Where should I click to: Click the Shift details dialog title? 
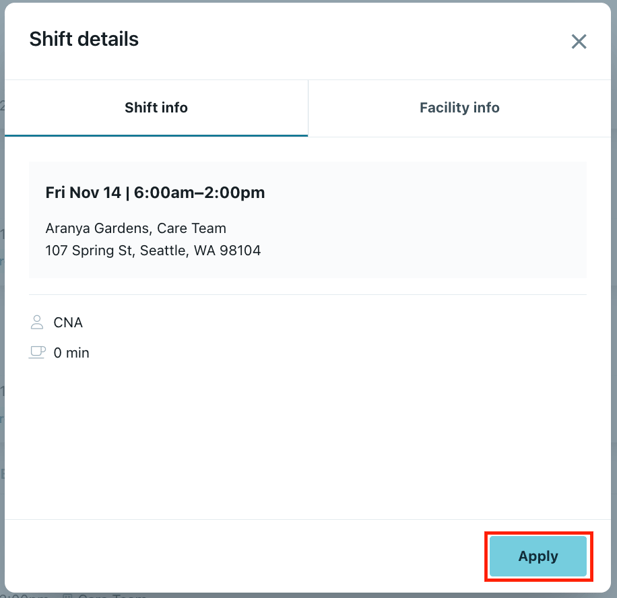pos(84,40)
